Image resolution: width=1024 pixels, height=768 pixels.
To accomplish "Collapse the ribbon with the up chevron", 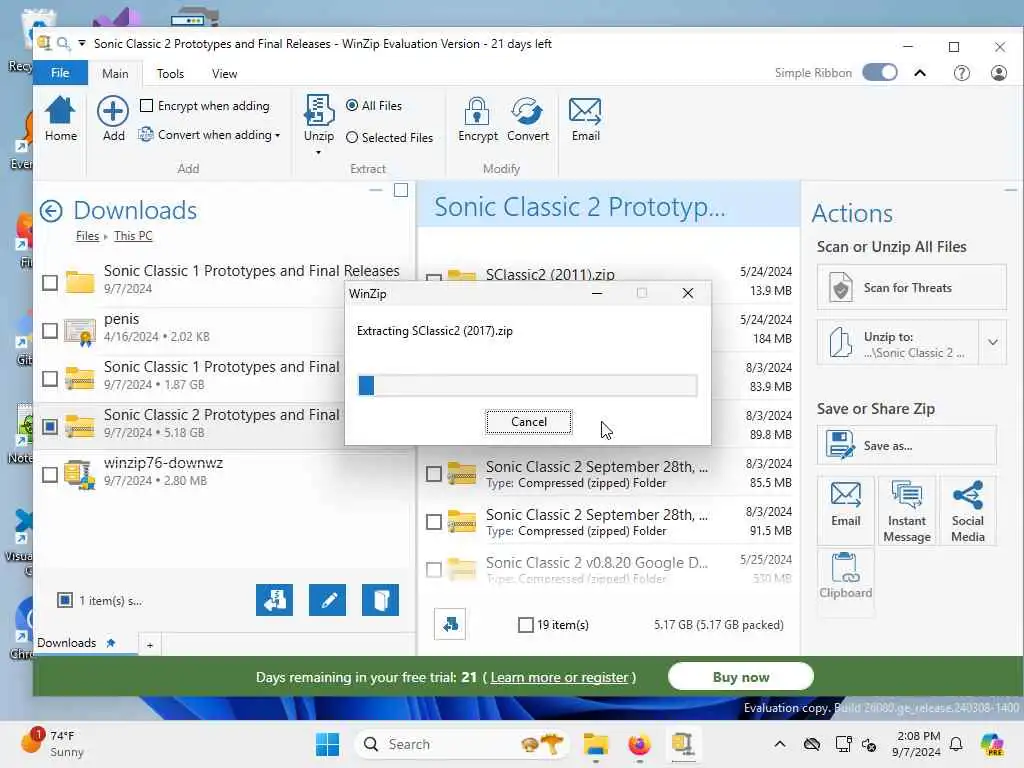I will 920,73.
